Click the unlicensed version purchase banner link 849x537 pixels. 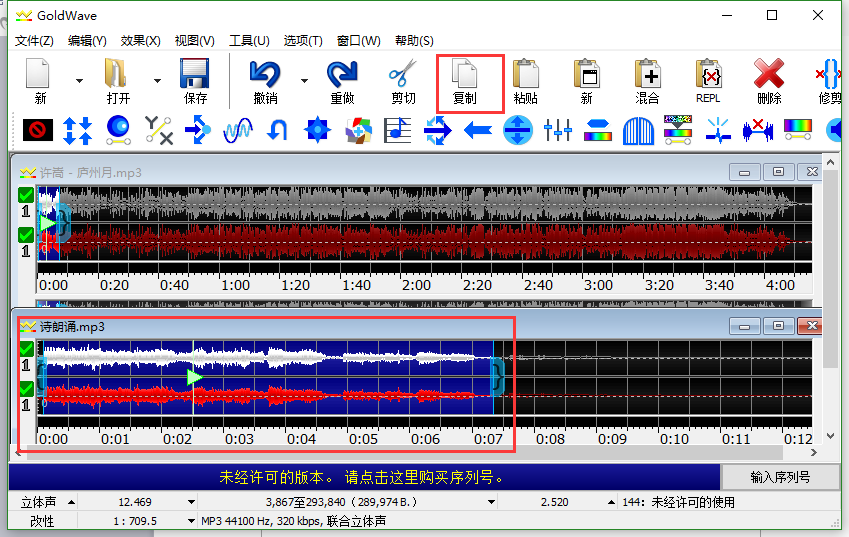[362, 477]
